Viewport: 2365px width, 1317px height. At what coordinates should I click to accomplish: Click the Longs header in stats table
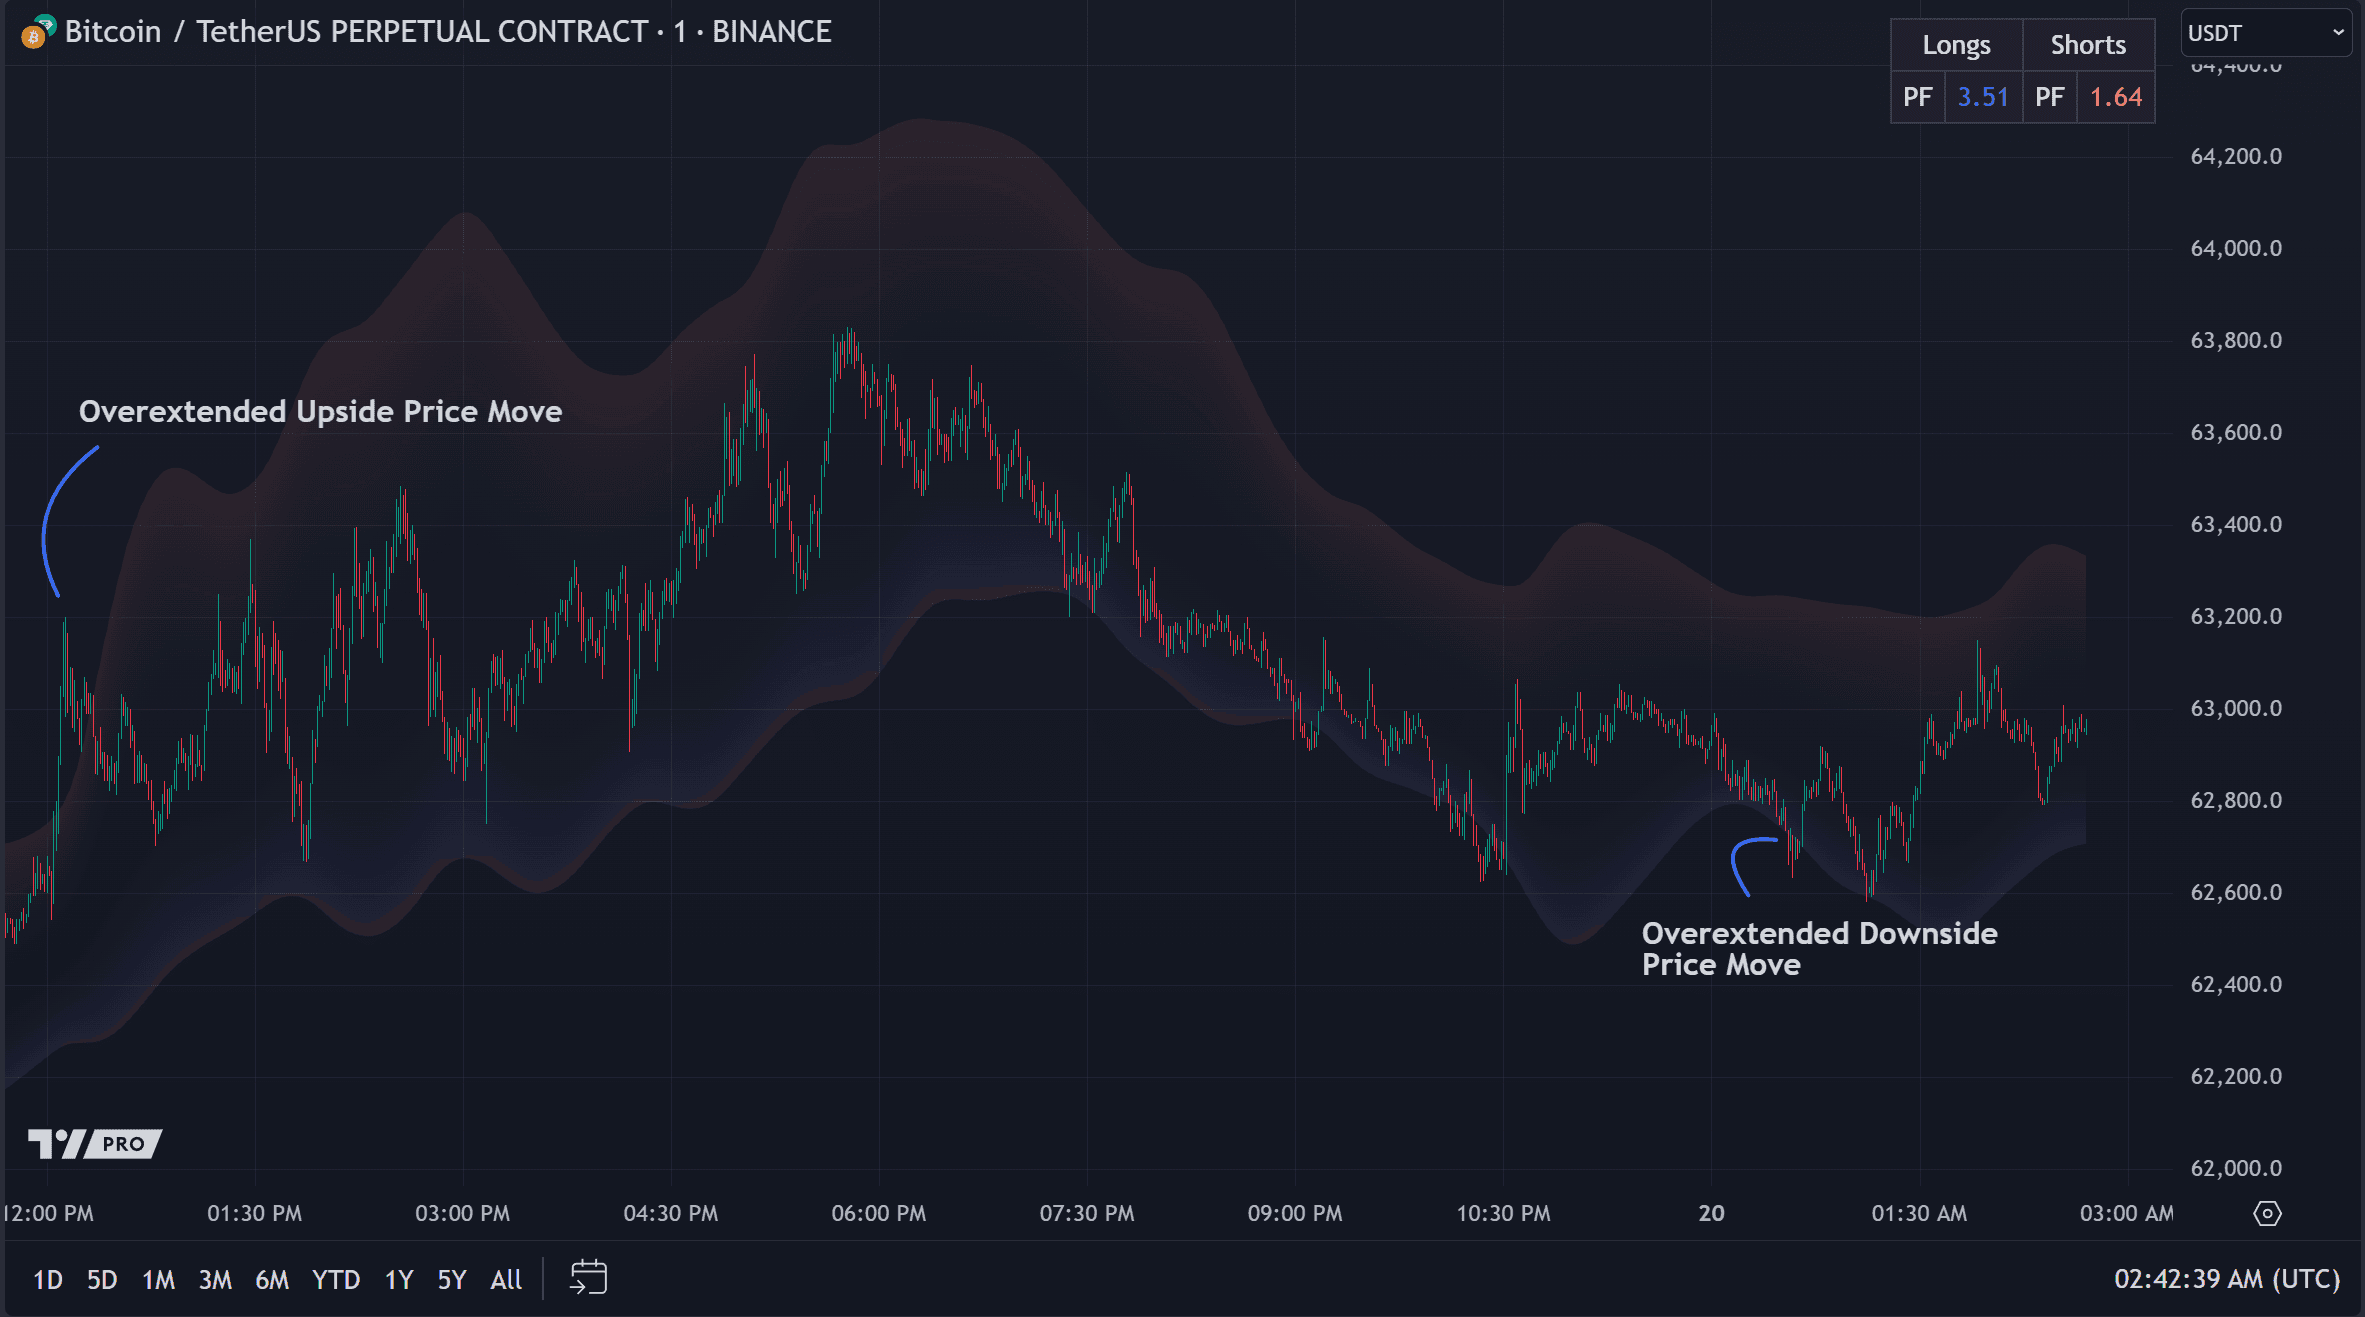tap(1956, 45)
